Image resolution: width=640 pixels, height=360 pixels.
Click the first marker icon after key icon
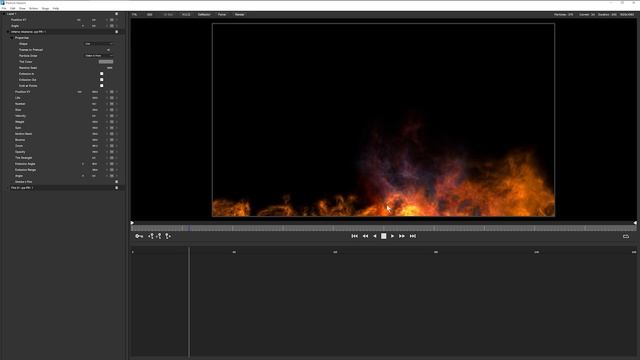click(x=151, y=236)
